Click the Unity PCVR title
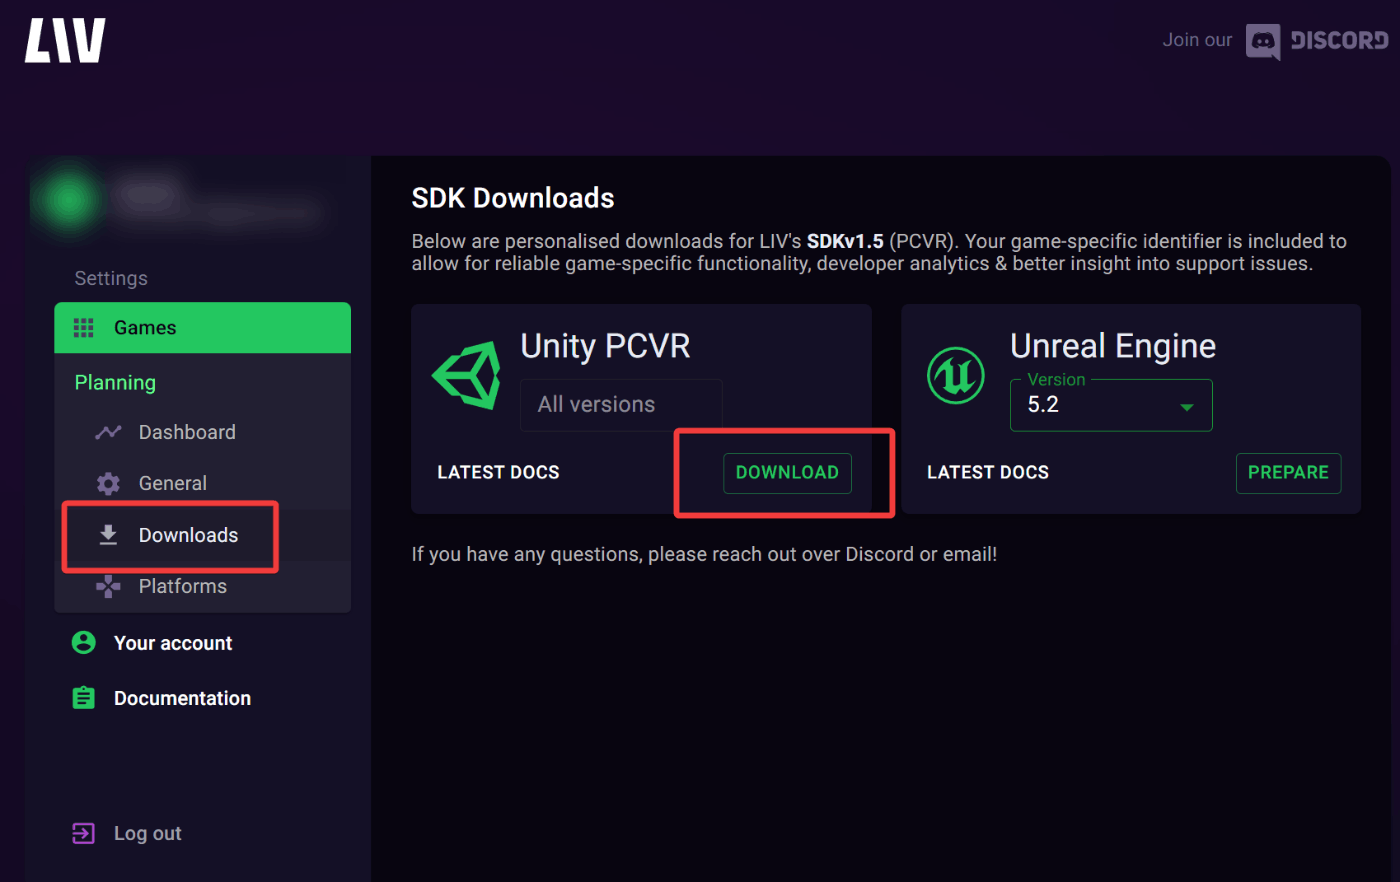Screen dimensions: 1400x882 point(605,346)
